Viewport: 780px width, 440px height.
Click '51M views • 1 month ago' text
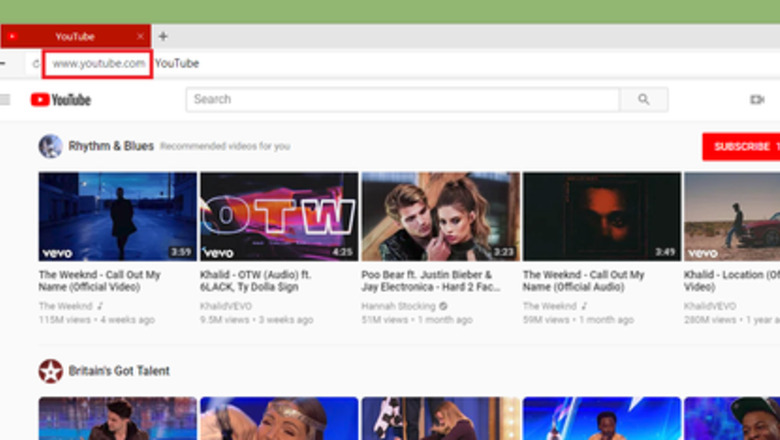(417, 320)
